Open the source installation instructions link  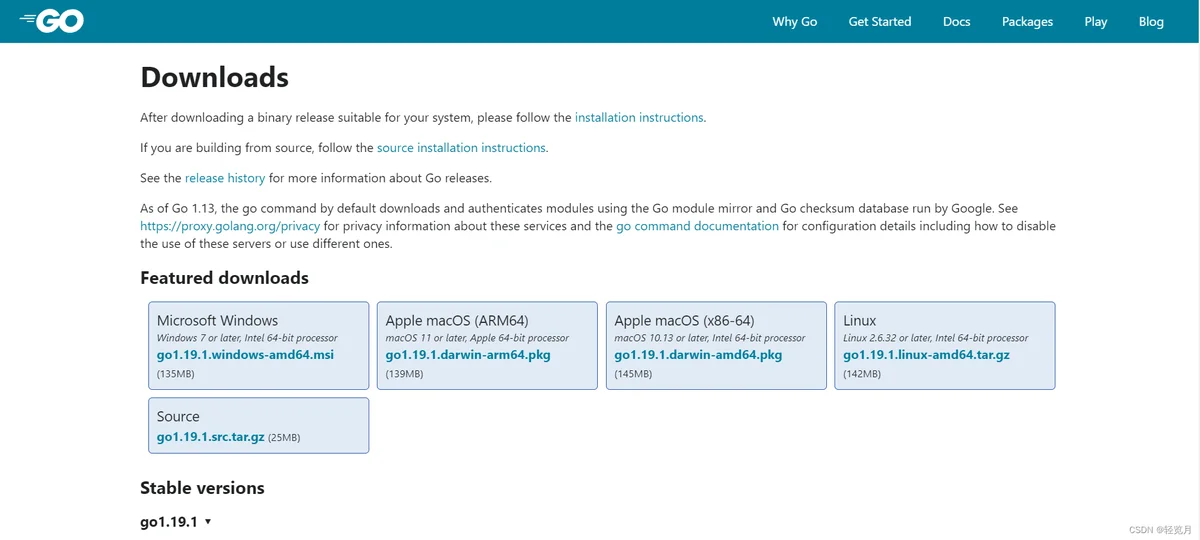tap(461, 148)
